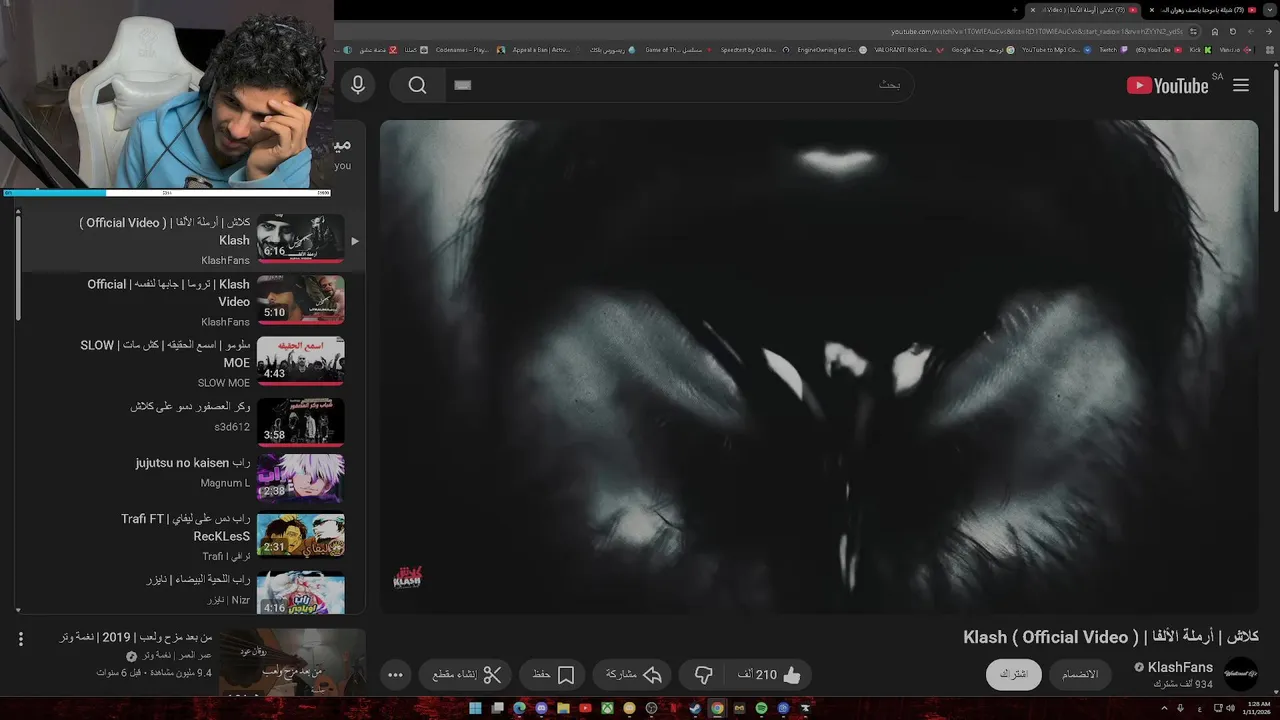Open options menu for the suggested 2019 video
The image size is (1280, 720).
tap(20, 639)
